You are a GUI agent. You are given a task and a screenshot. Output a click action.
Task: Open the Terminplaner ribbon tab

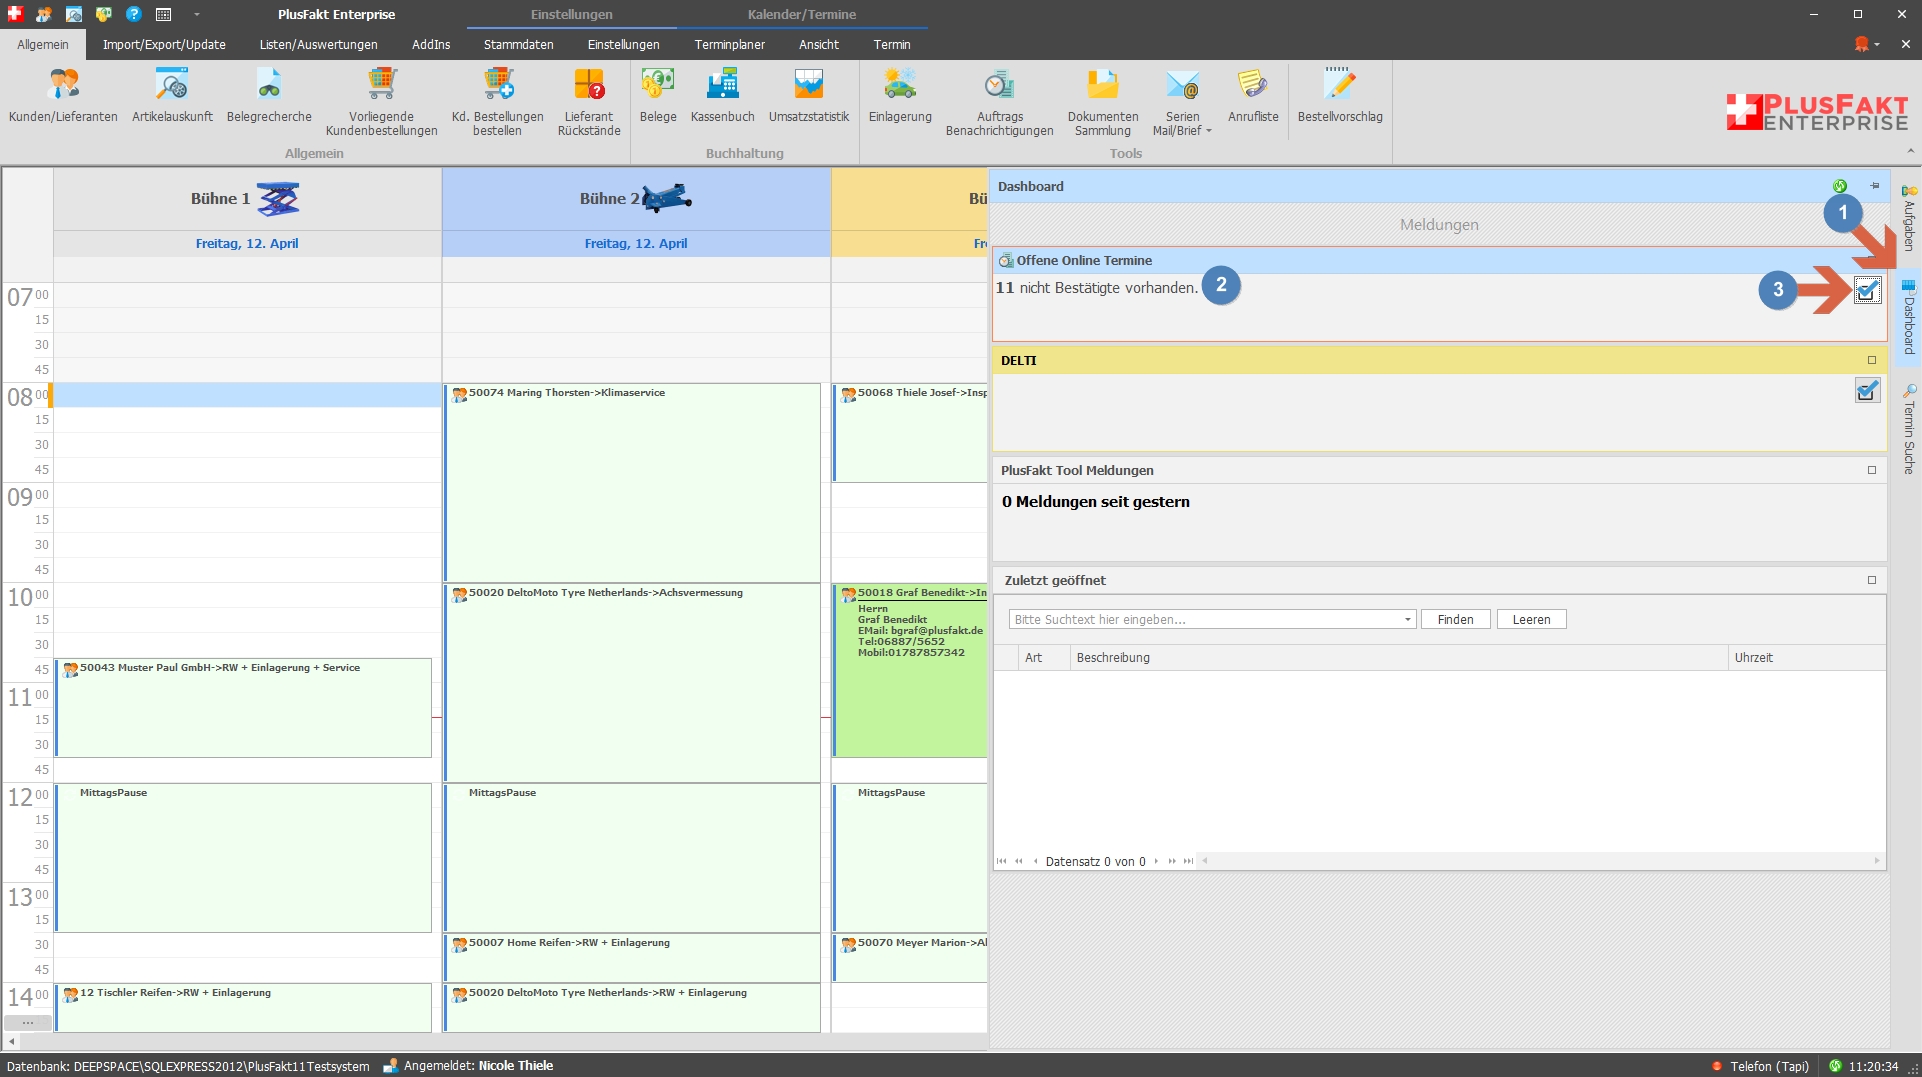(729, 45)
